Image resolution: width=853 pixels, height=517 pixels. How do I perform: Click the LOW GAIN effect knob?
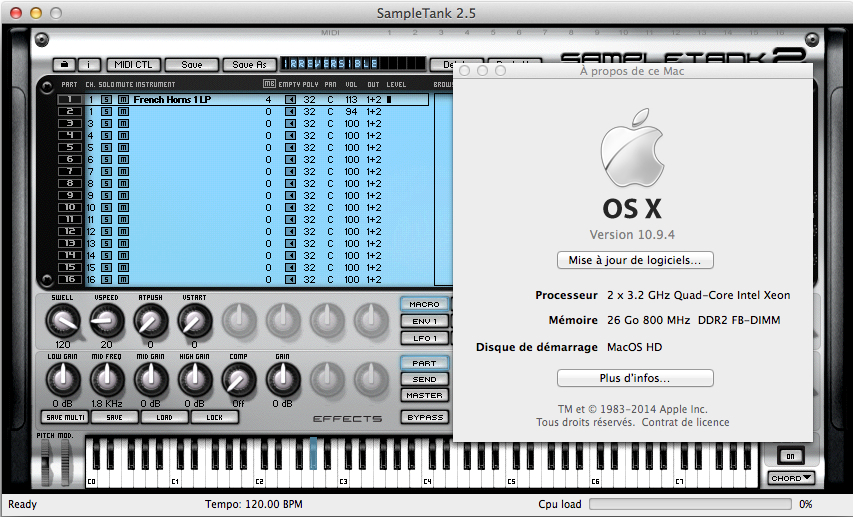63,380
